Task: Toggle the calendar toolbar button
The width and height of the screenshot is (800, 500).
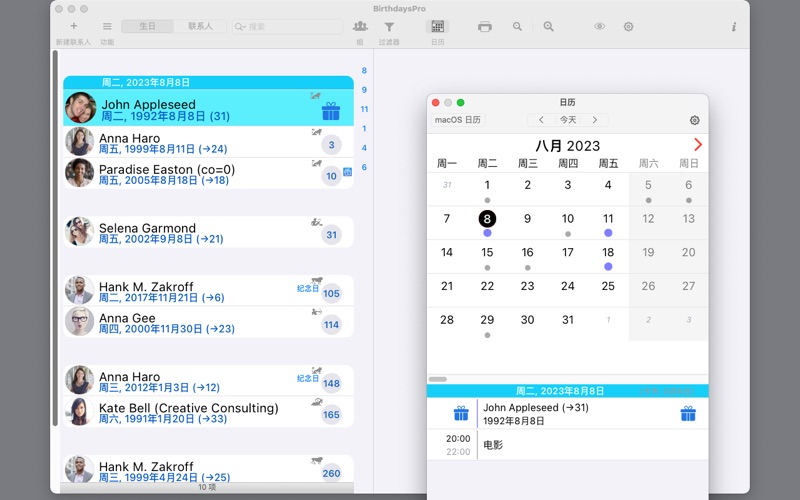Action: tap(437, 27)
